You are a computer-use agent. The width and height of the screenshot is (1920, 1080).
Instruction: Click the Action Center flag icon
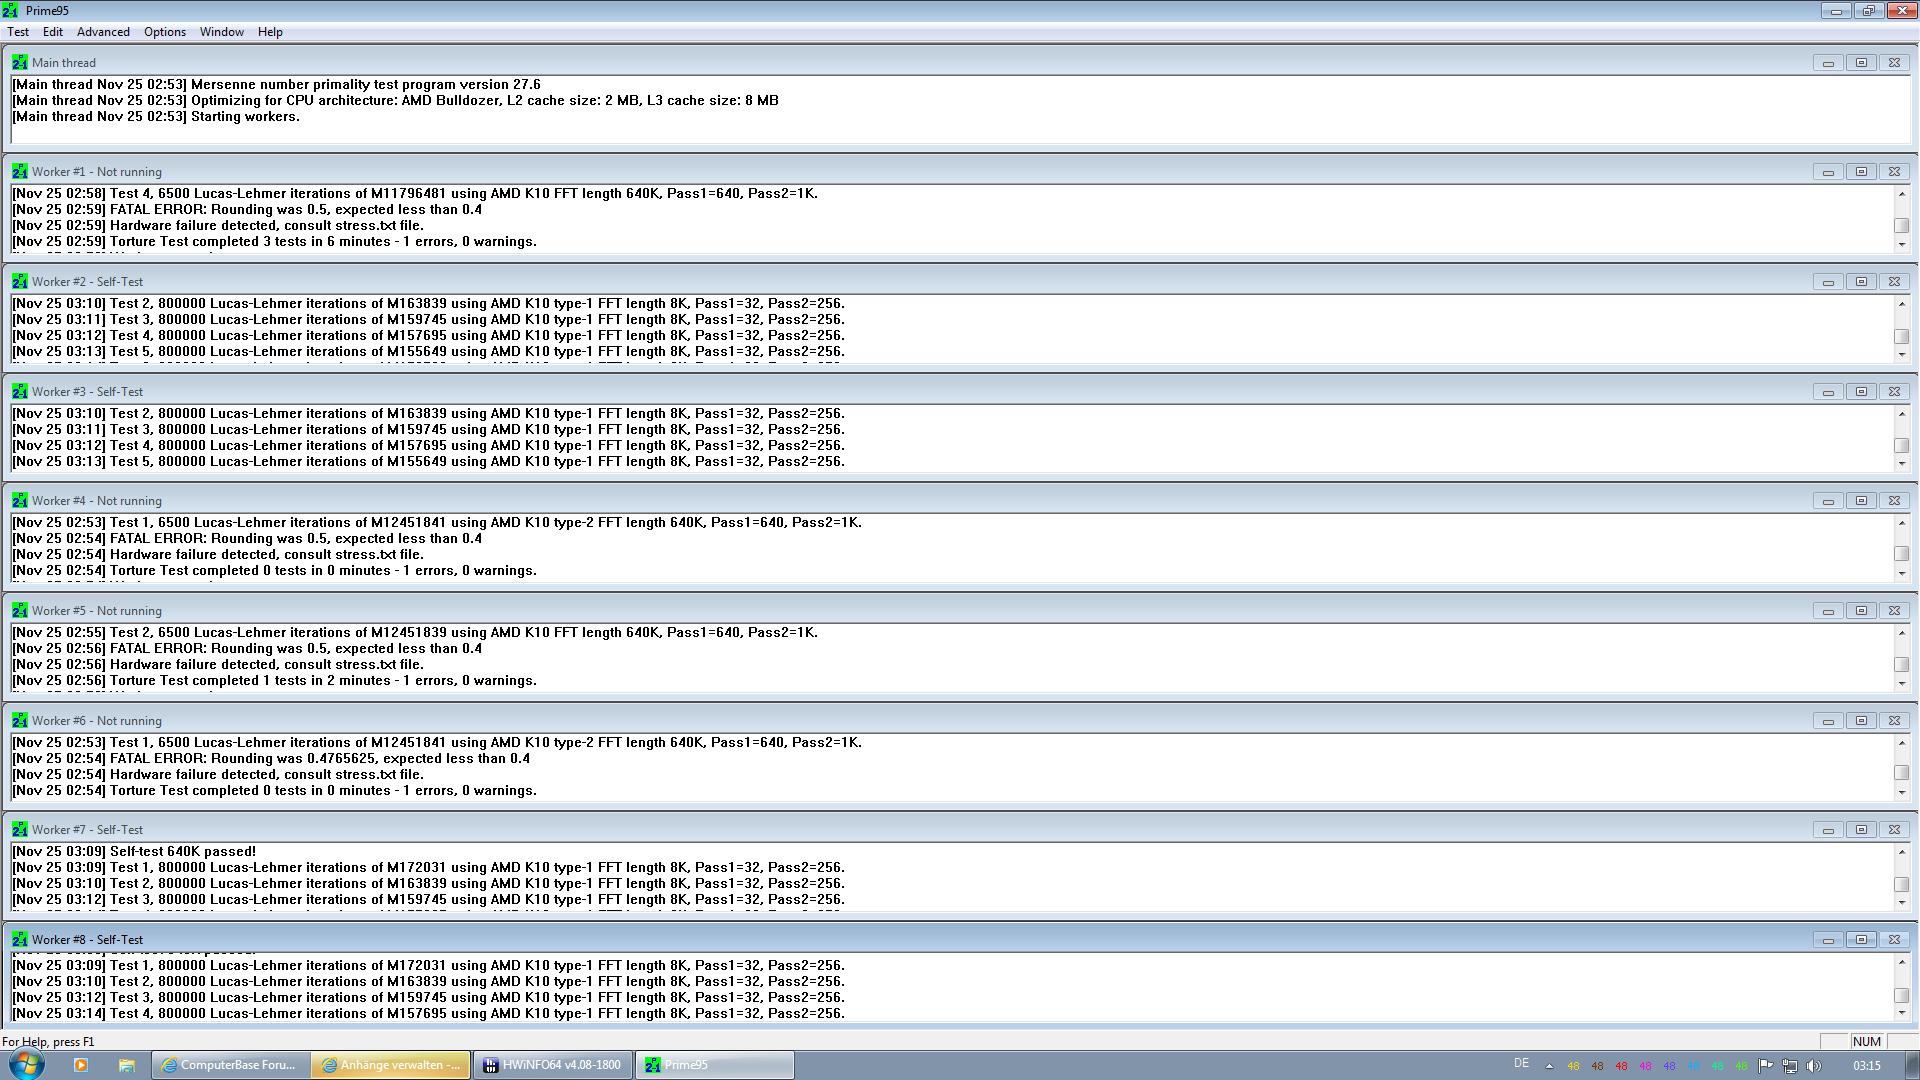pyautogui.click(x=1765, y=1066)
